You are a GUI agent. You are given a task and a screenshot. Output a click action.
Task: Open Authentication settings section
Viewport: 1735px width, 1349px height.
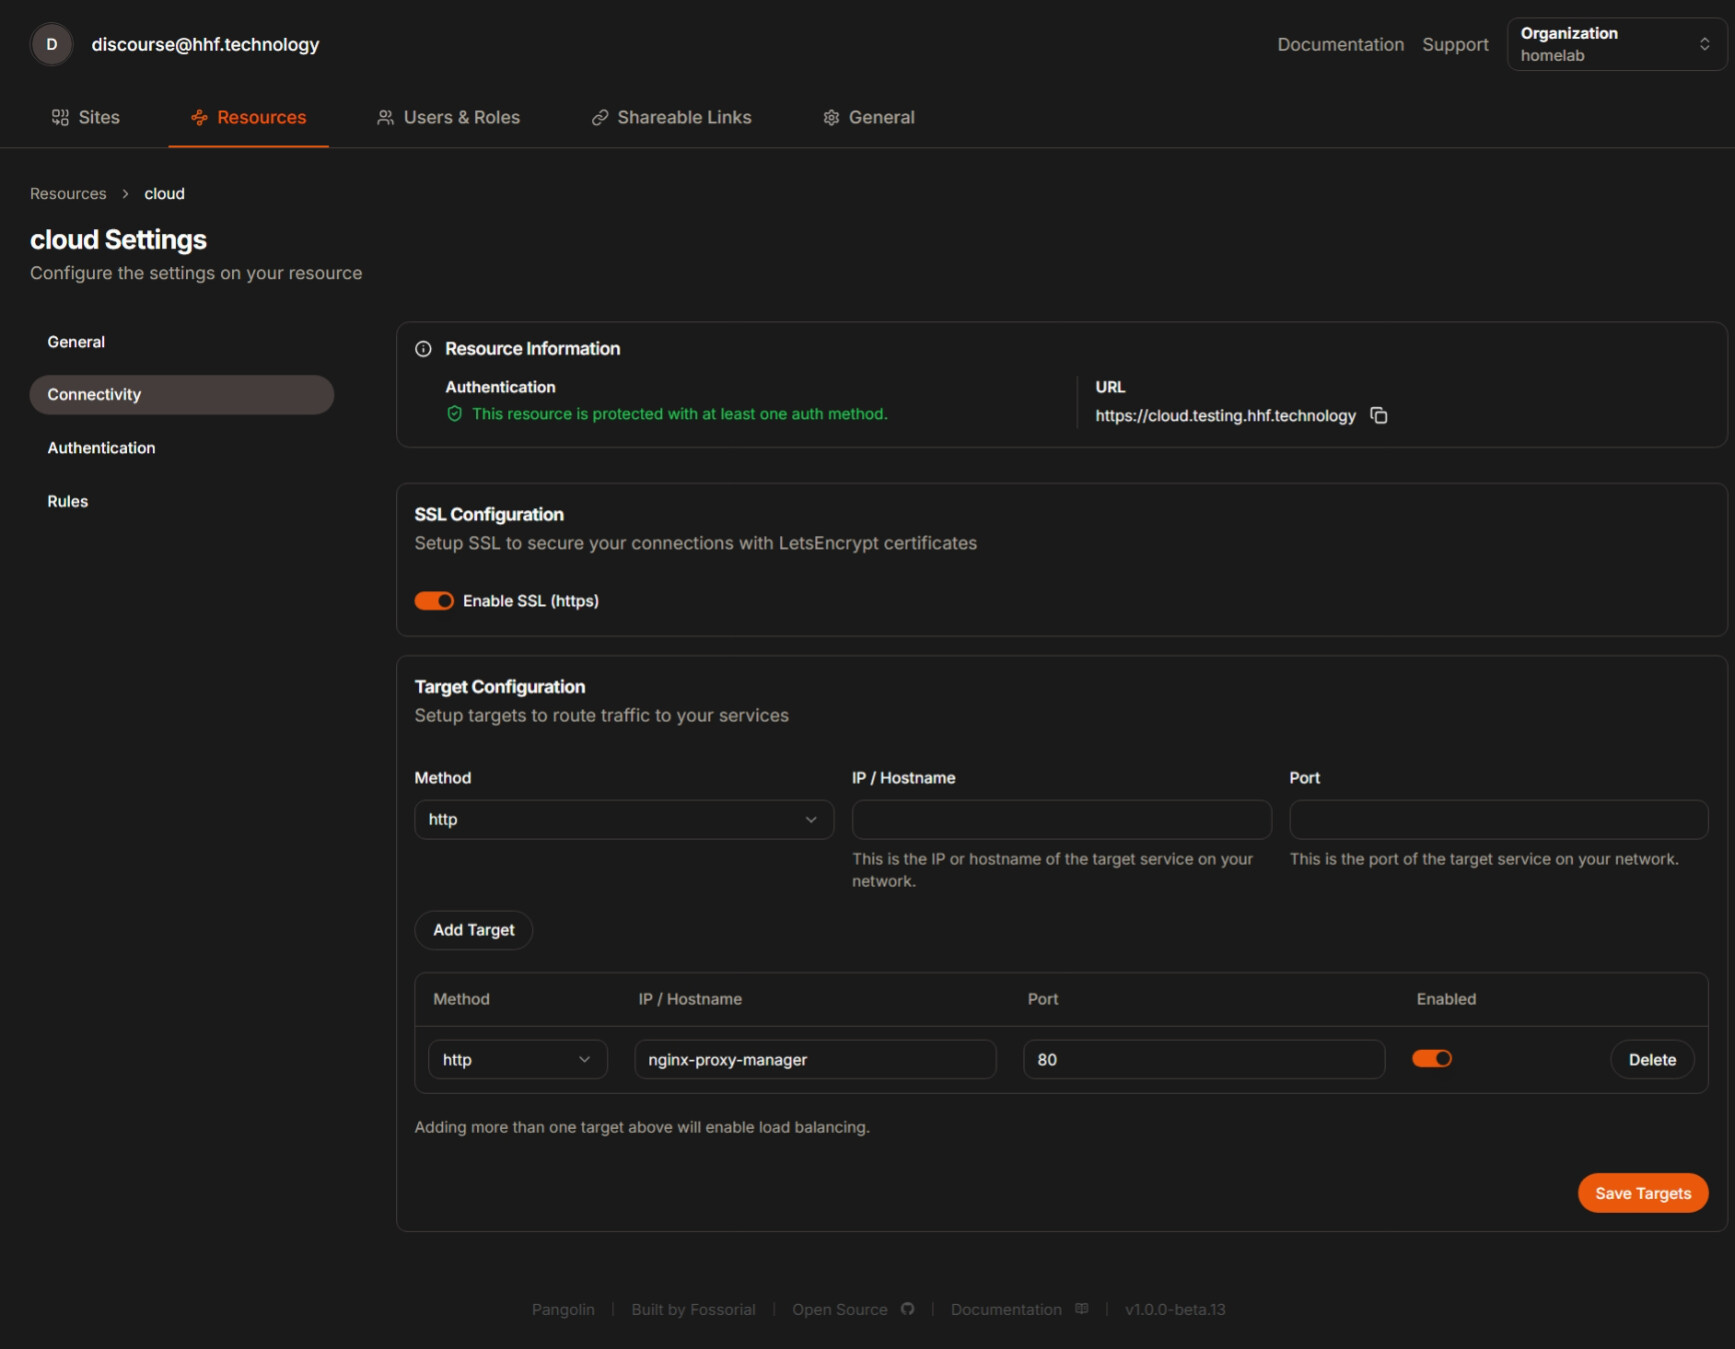[182, 448]
